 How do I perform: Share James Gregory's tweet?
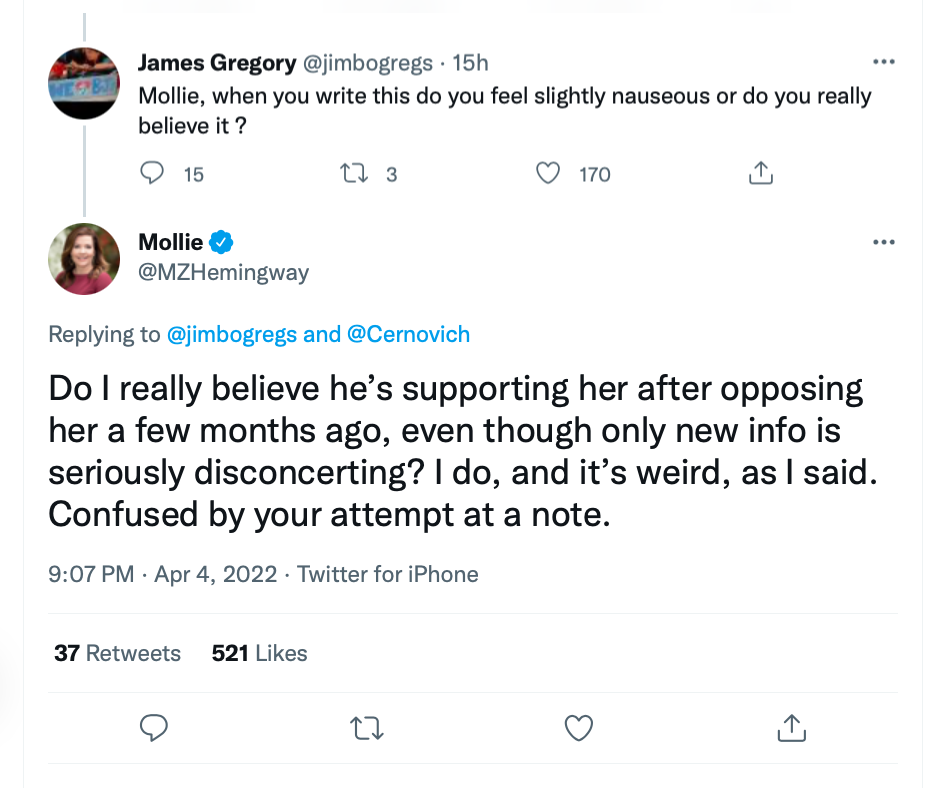(760, 174)
